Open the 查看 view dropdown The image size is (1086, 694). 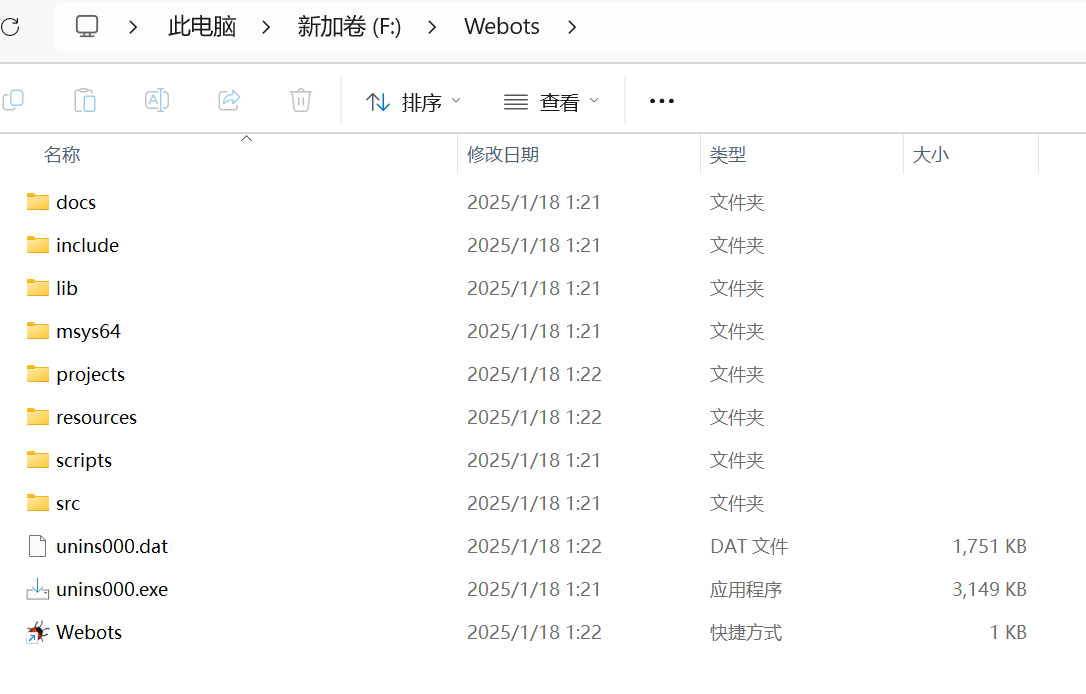[551, 102]
